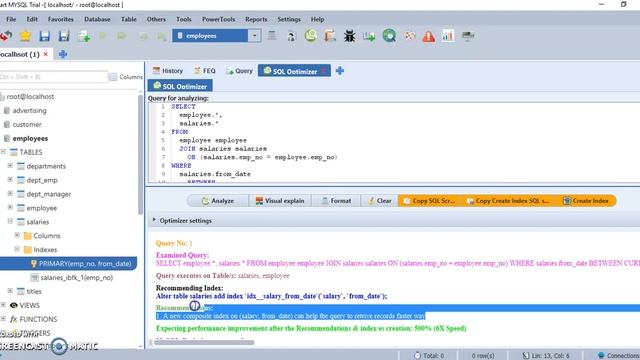Open the employees database dropdown

pyautogui.click(x=254, y=36)
